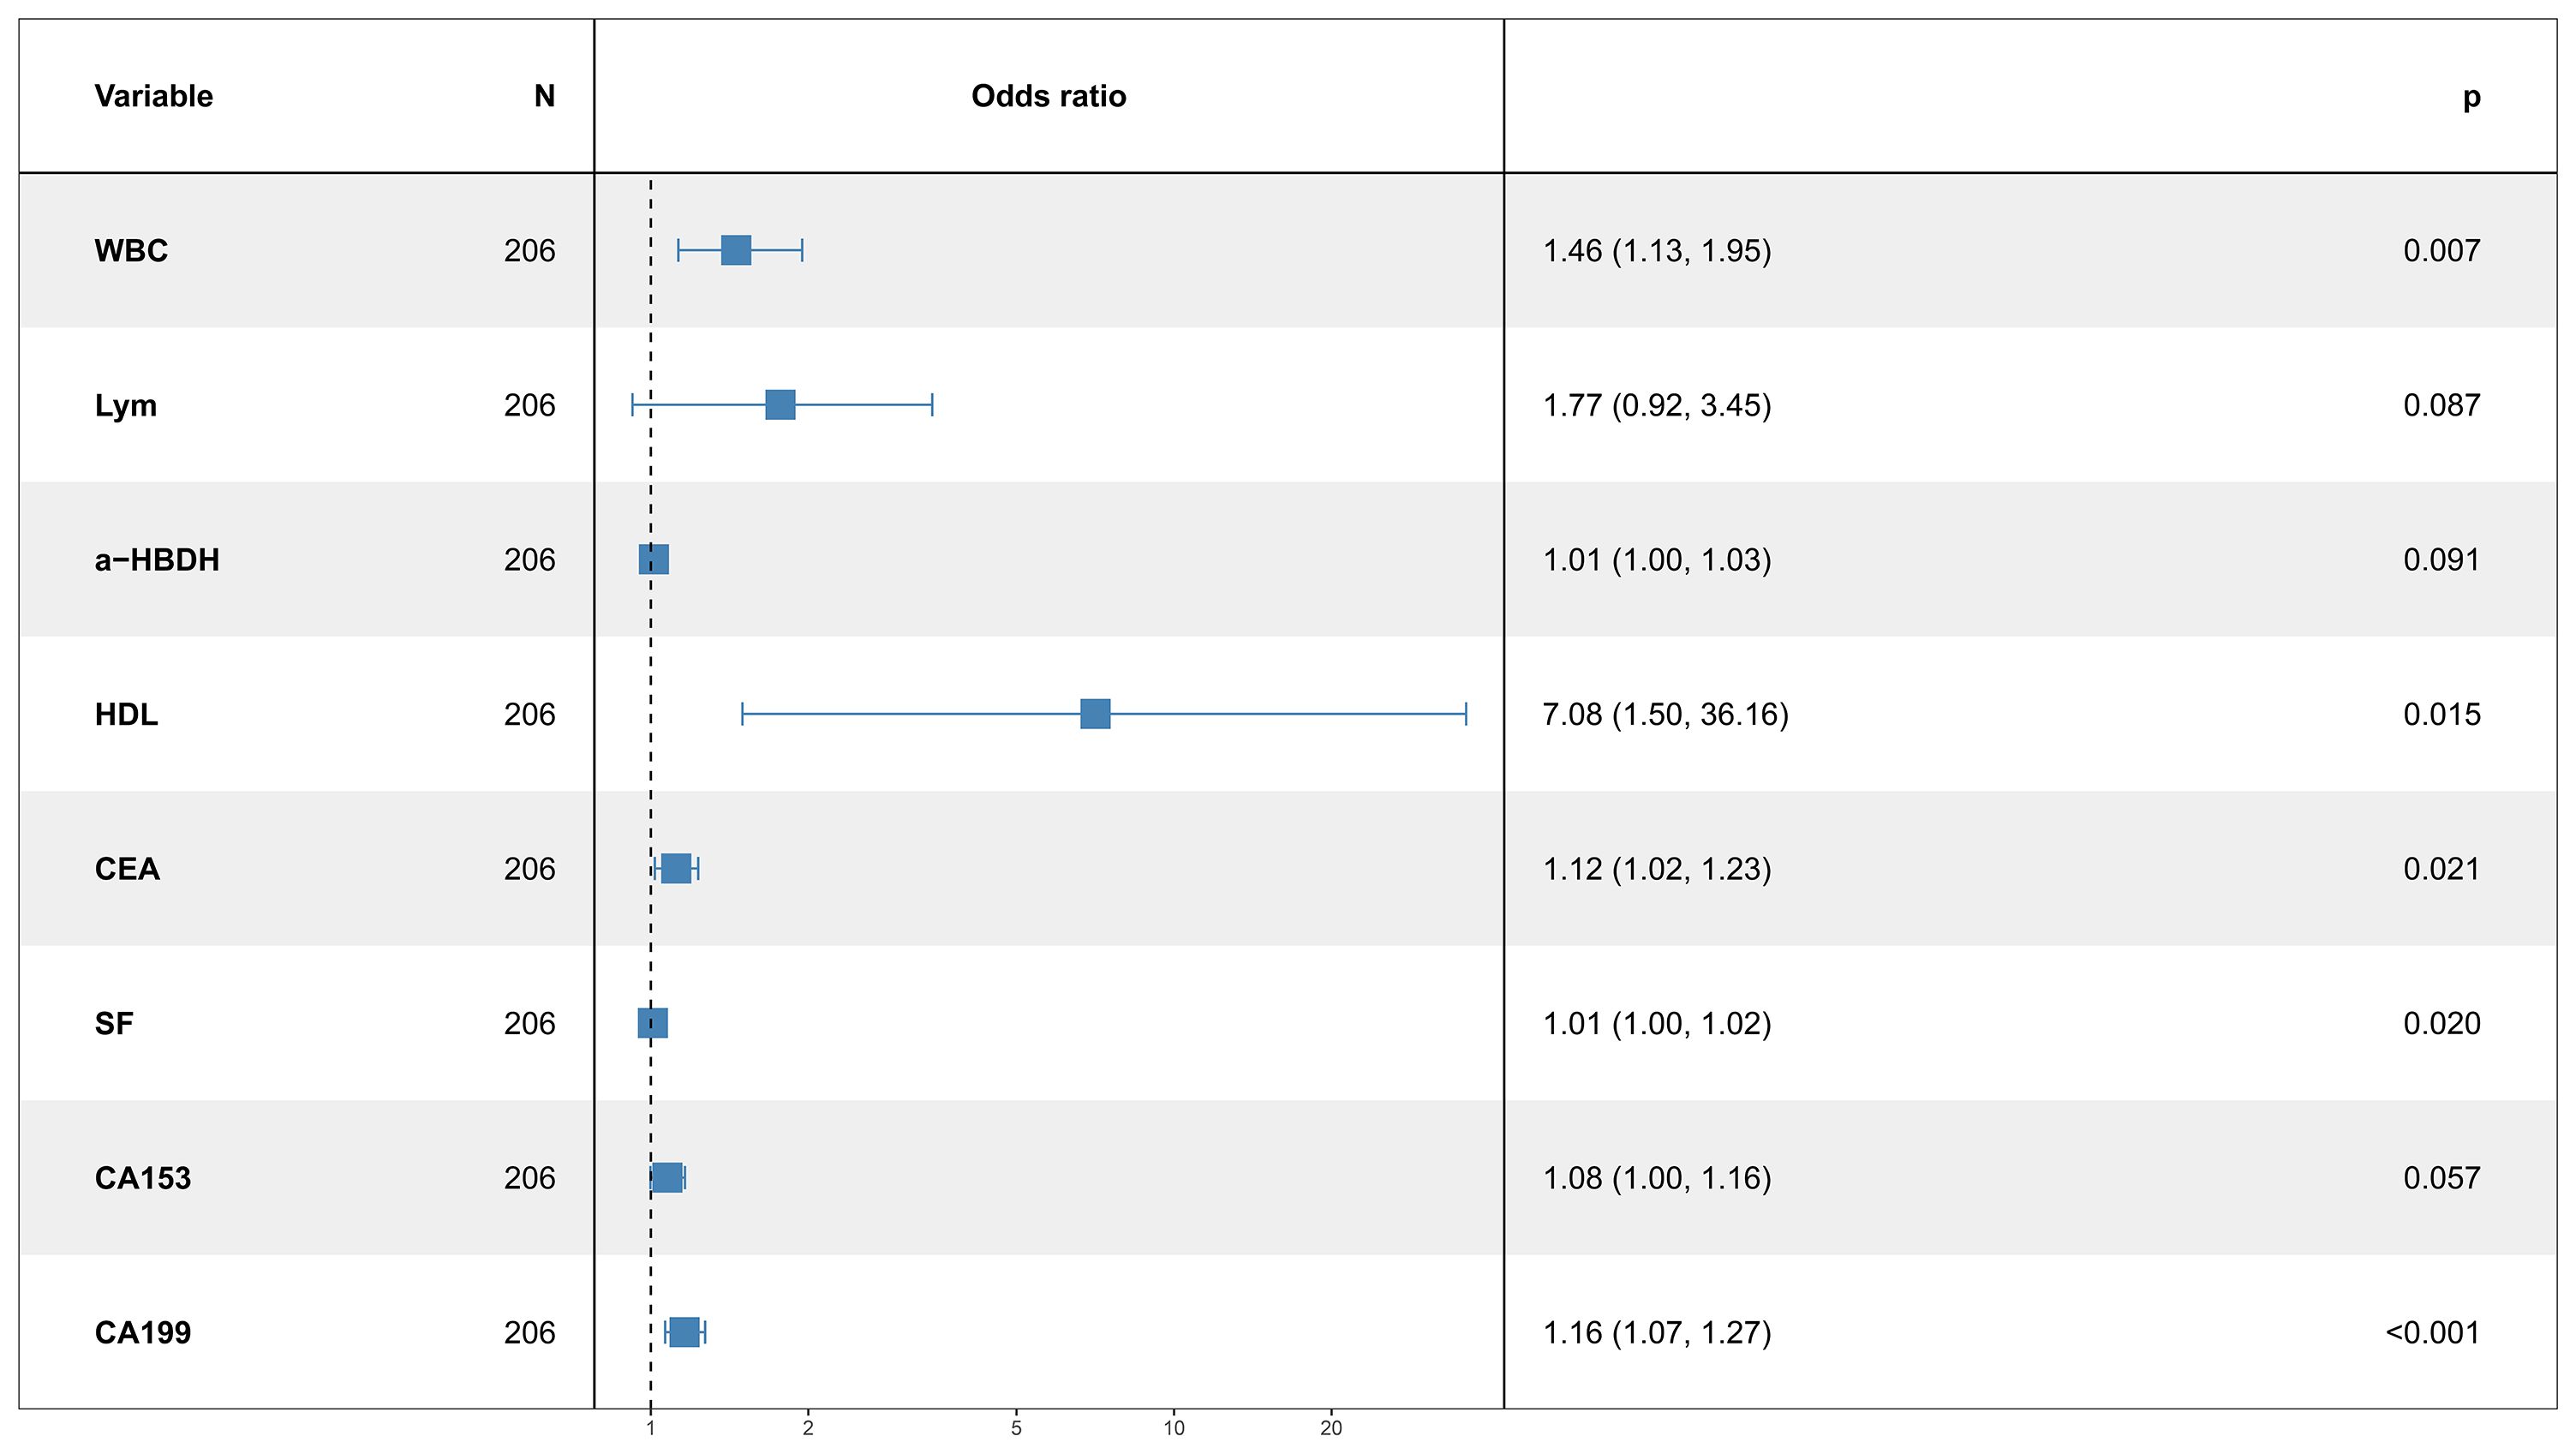
Task: Click the HDL variable label
Action: (x=126, y=714)
